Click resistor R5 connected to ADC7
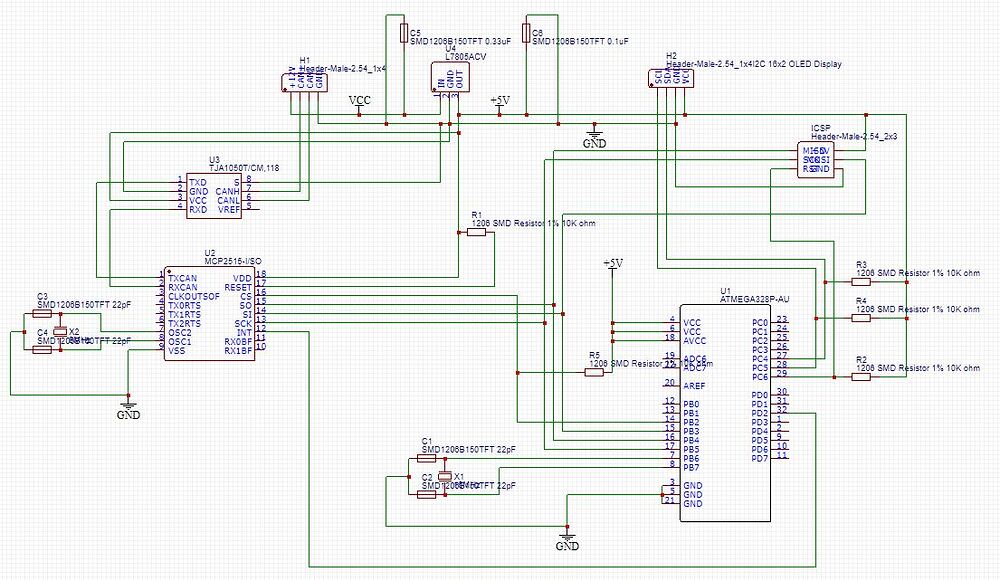 pyautogui.click(x=592, y=370)
